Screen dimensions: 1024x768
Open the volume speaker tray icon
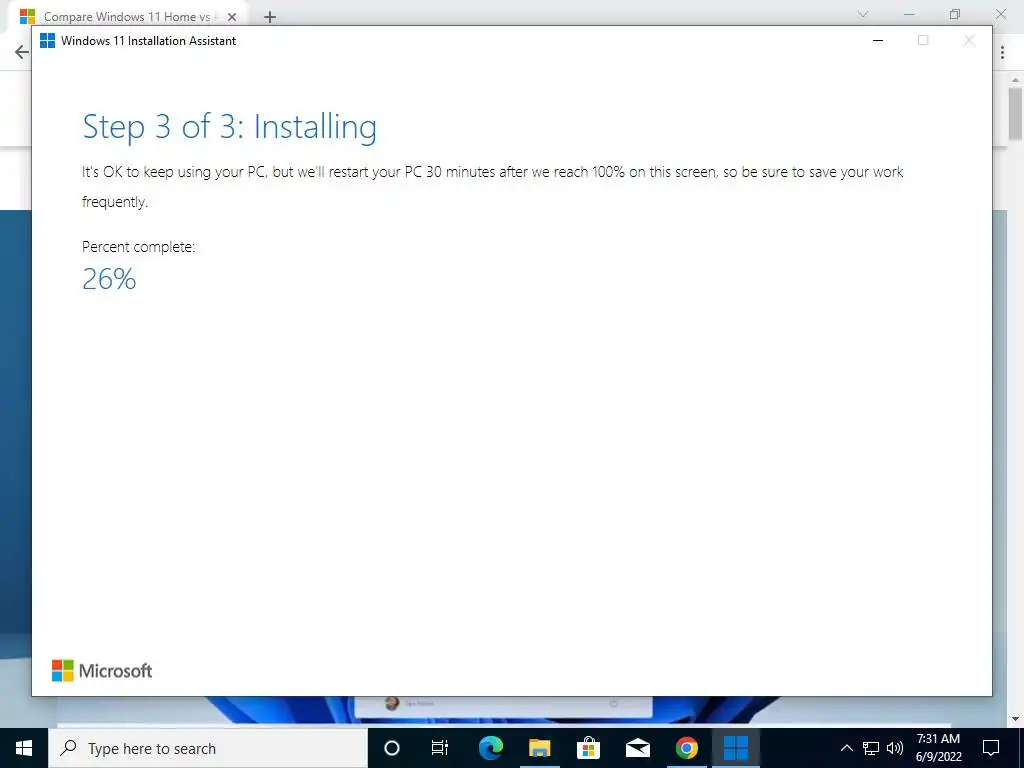[x=895, y=748]
